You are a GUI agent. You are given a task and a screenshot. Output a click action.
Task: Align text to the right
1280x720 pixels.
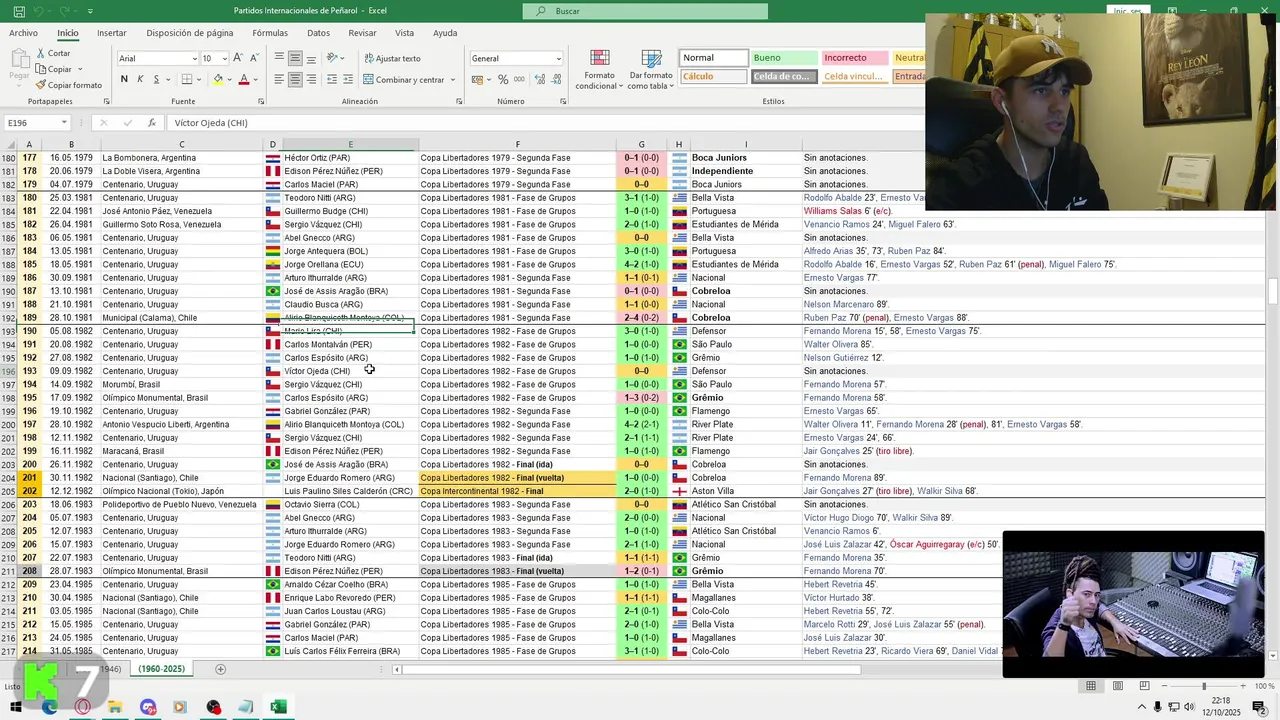point(311,79)
